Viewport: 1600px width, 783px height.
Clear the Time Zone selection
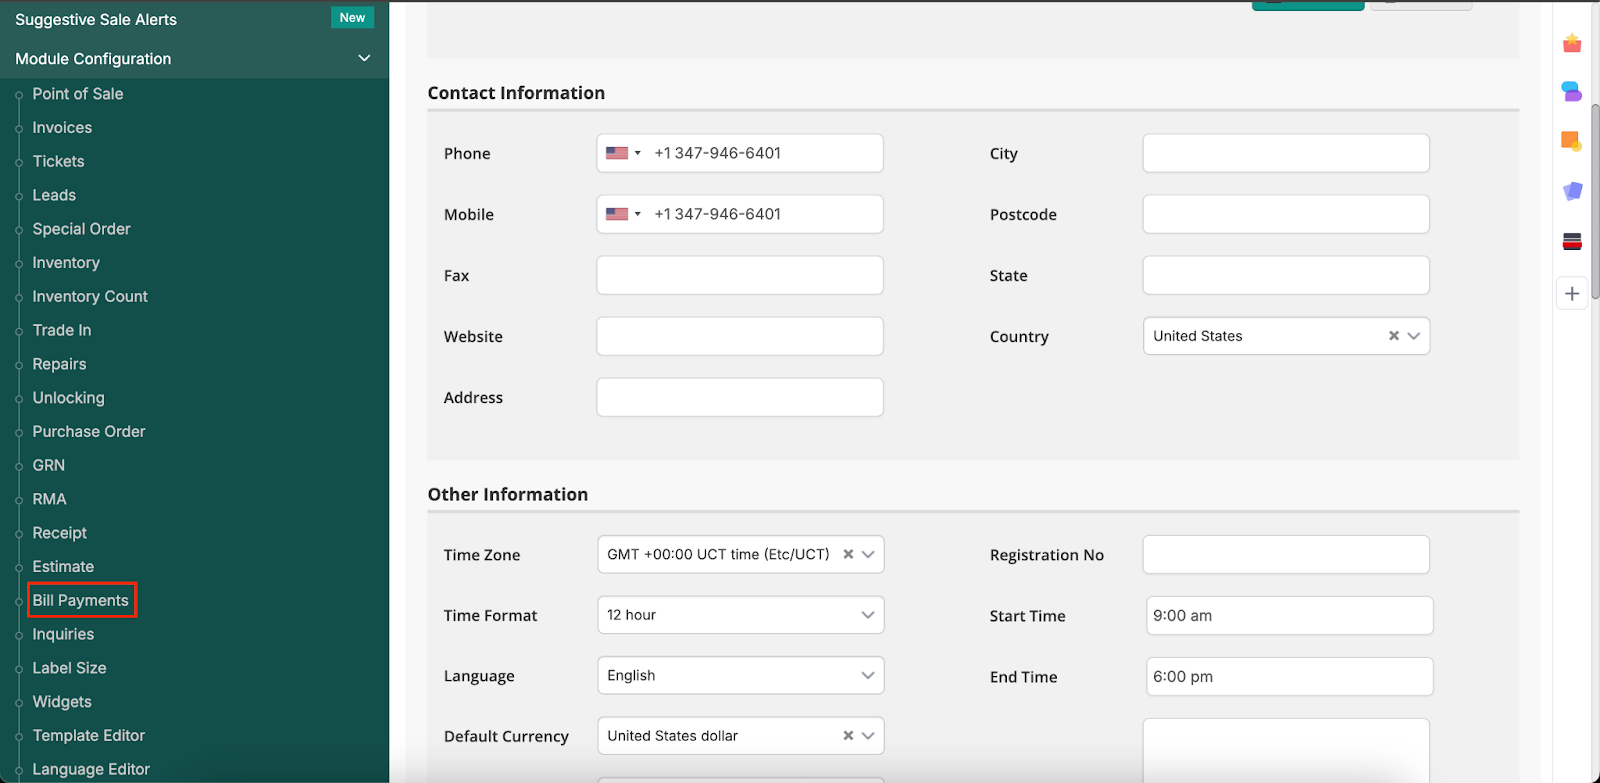click(848, 554)
